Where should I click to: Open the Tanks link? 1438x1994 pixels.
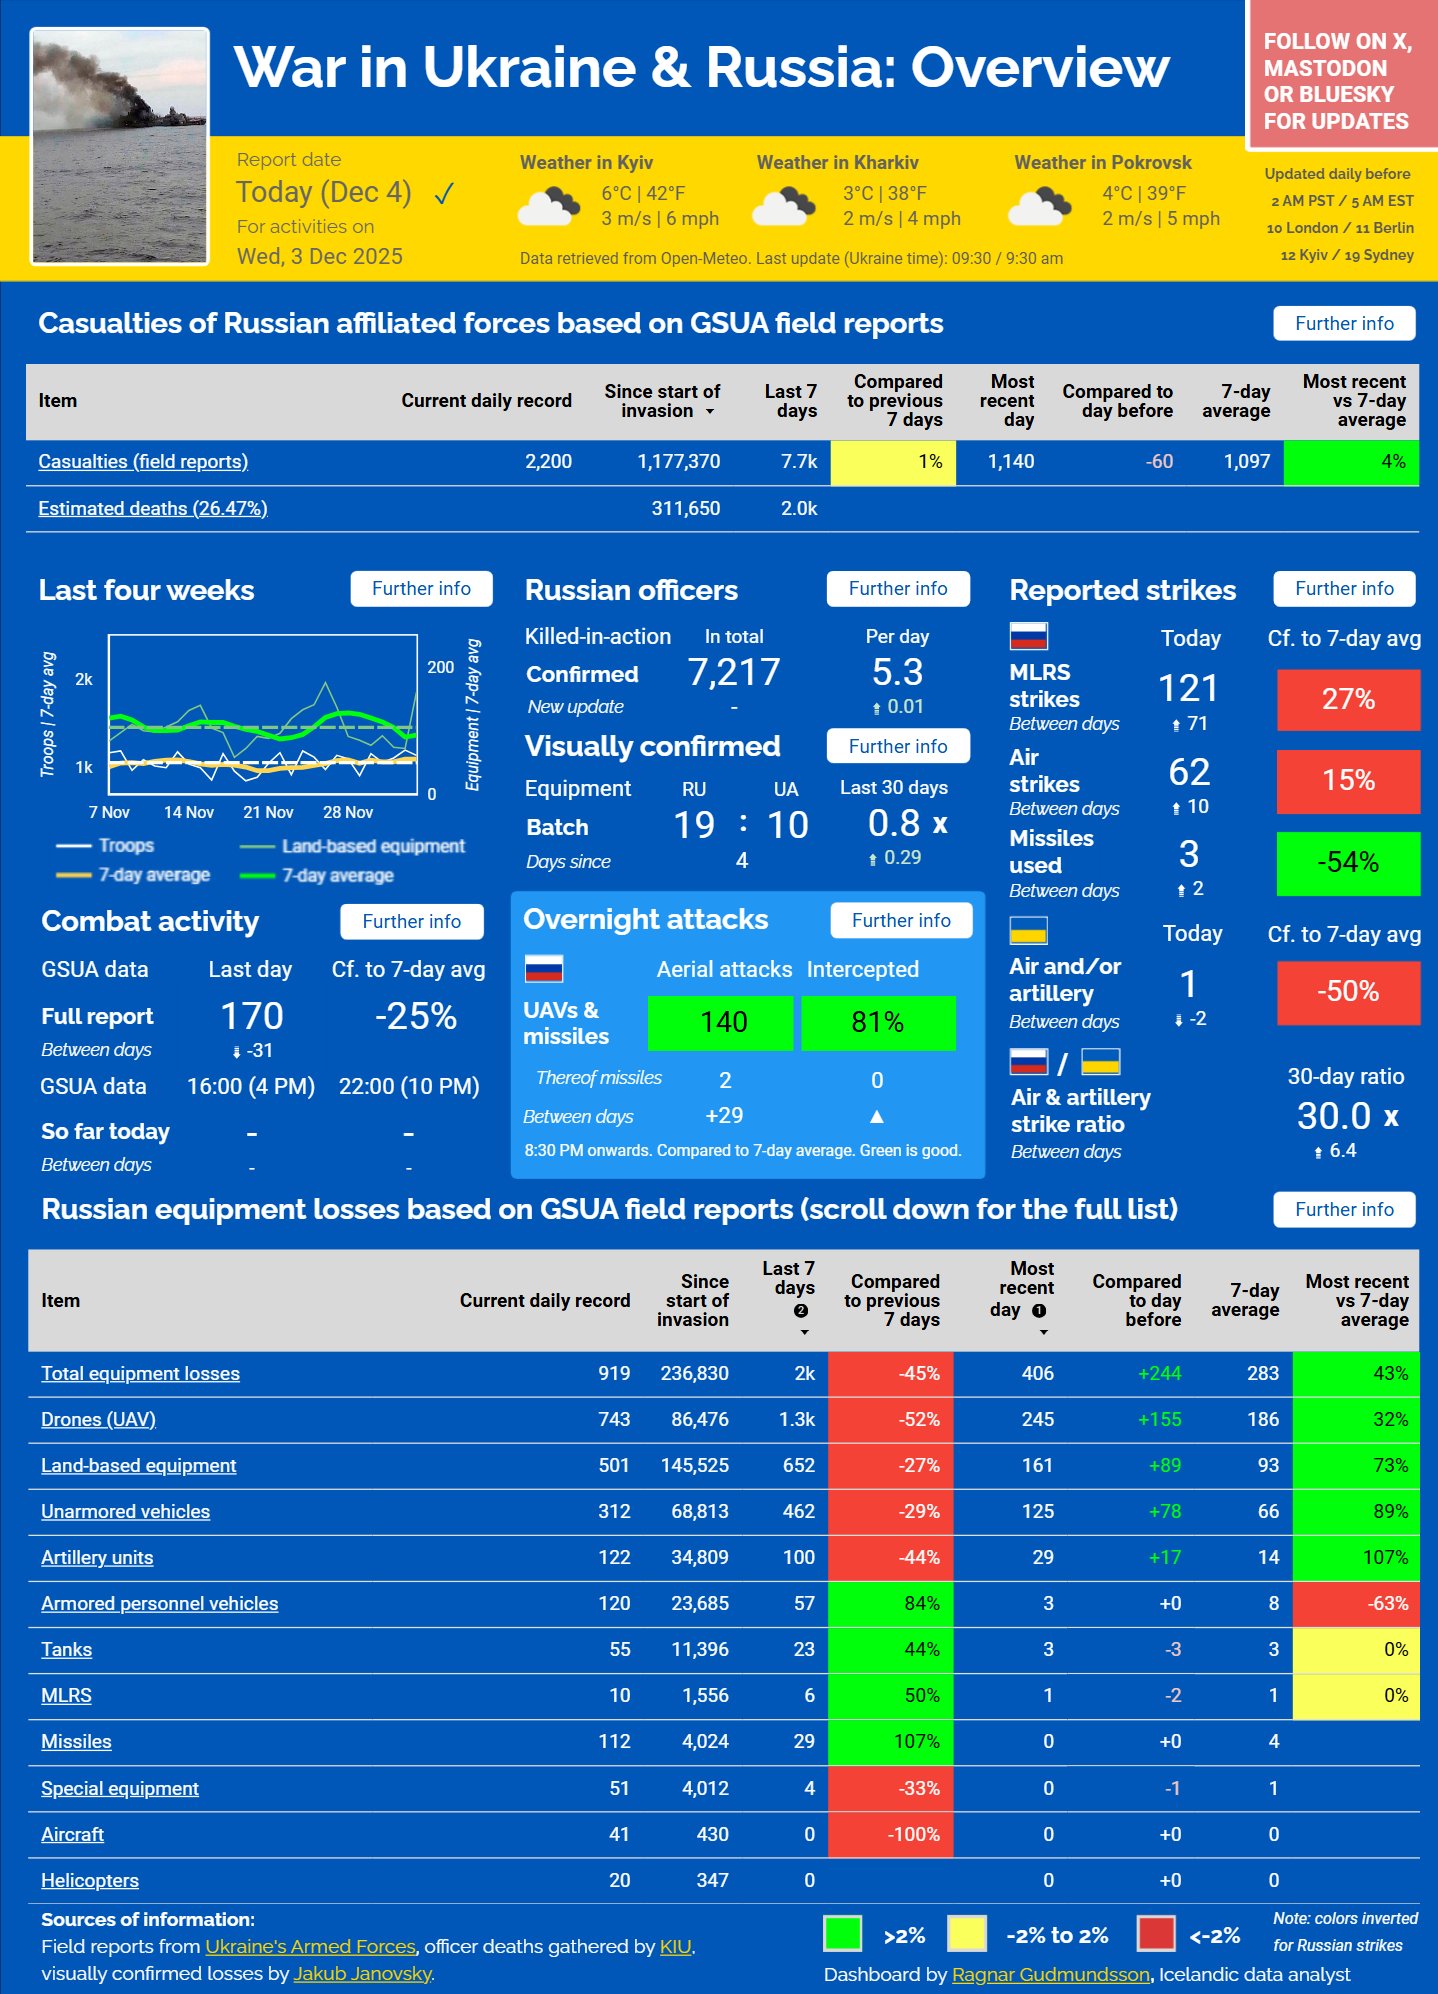[66, 1649]
